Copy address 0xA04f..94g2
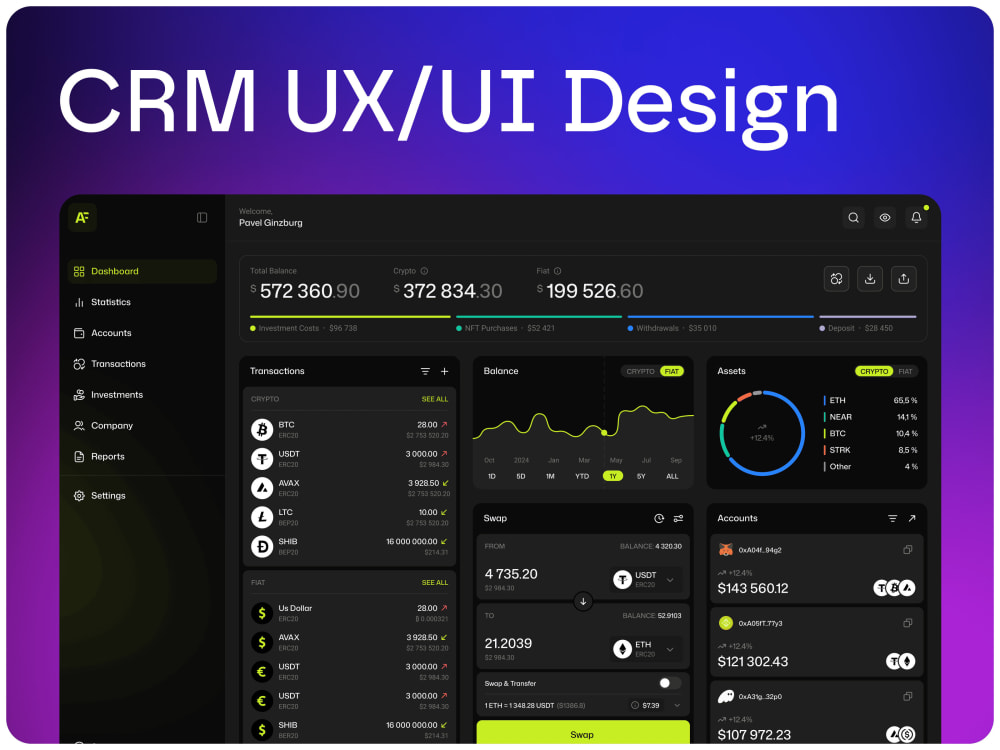Screen dimensions: 1000x750 click(x=908, y=550)
